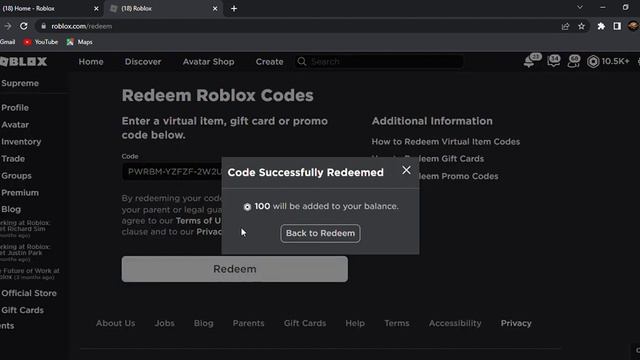Viewport: 640px width, 360px height.
Task: Click the share page icon
Action: pyautogui.click(x=565, y=26)
